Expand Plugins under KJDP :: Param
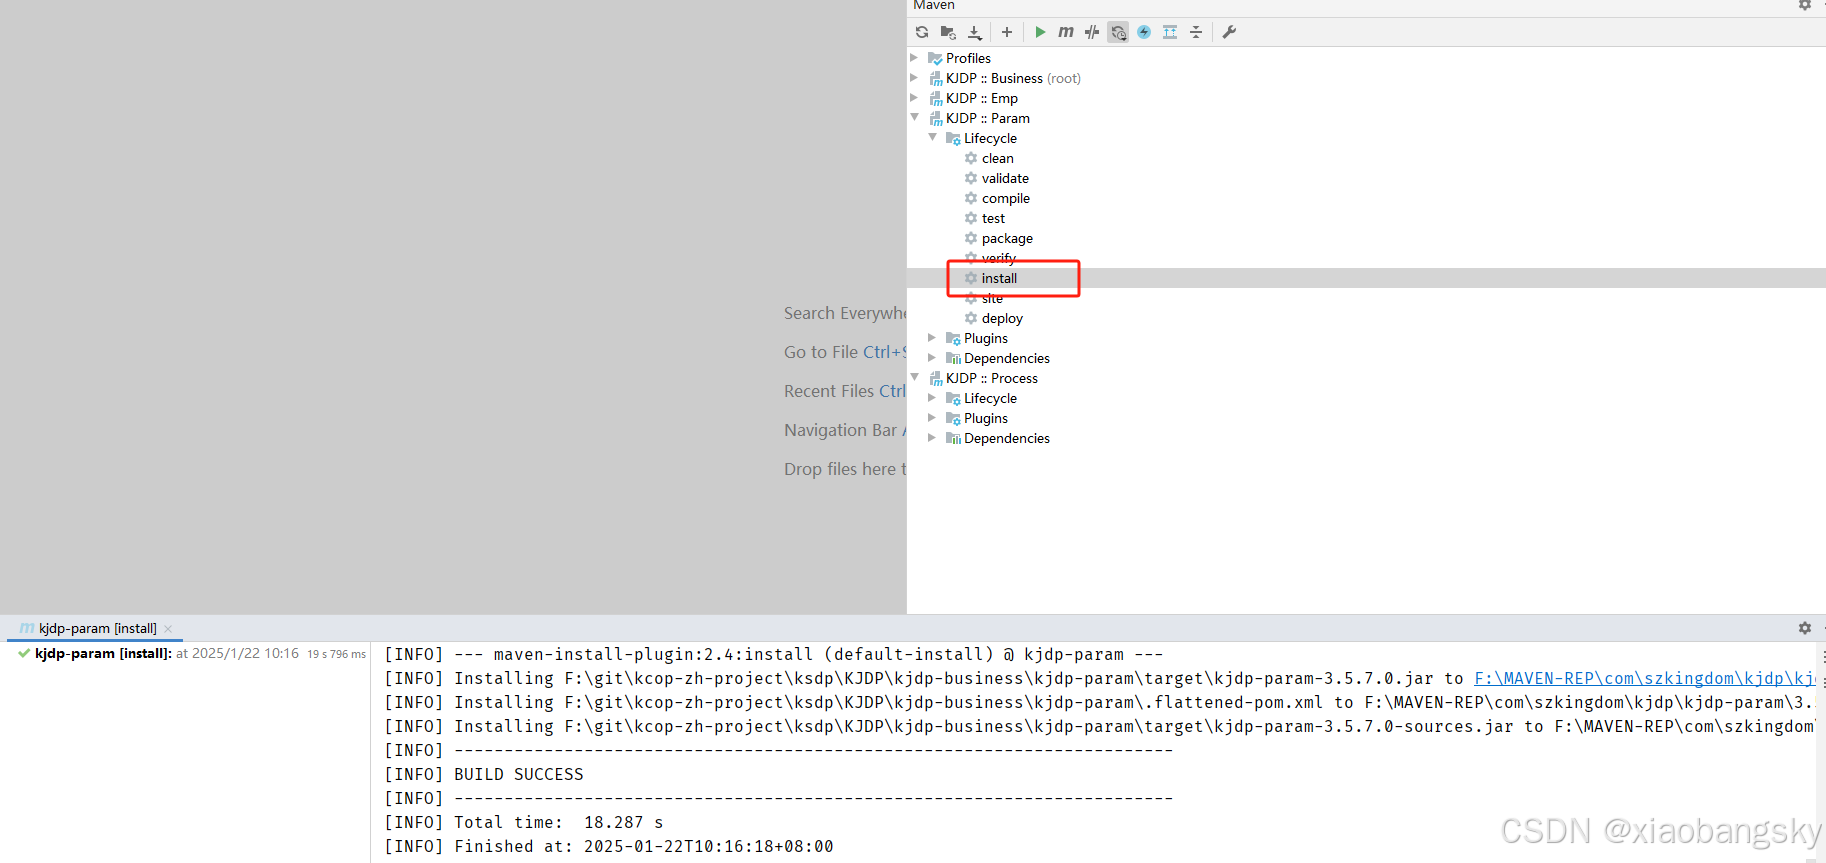Viewport: 1826px width, 863px height. 932,338
